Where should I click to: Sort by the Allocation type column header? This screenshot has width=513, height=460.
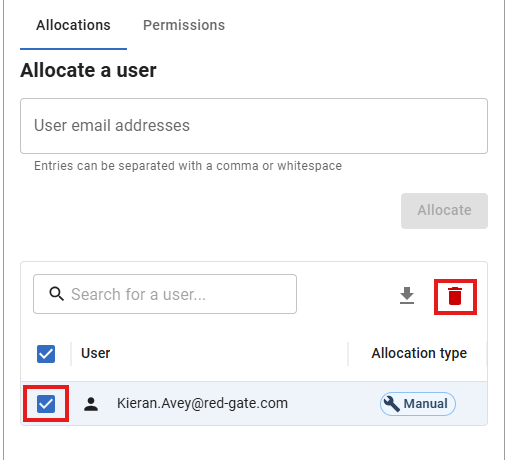click(x=419, y=353)
